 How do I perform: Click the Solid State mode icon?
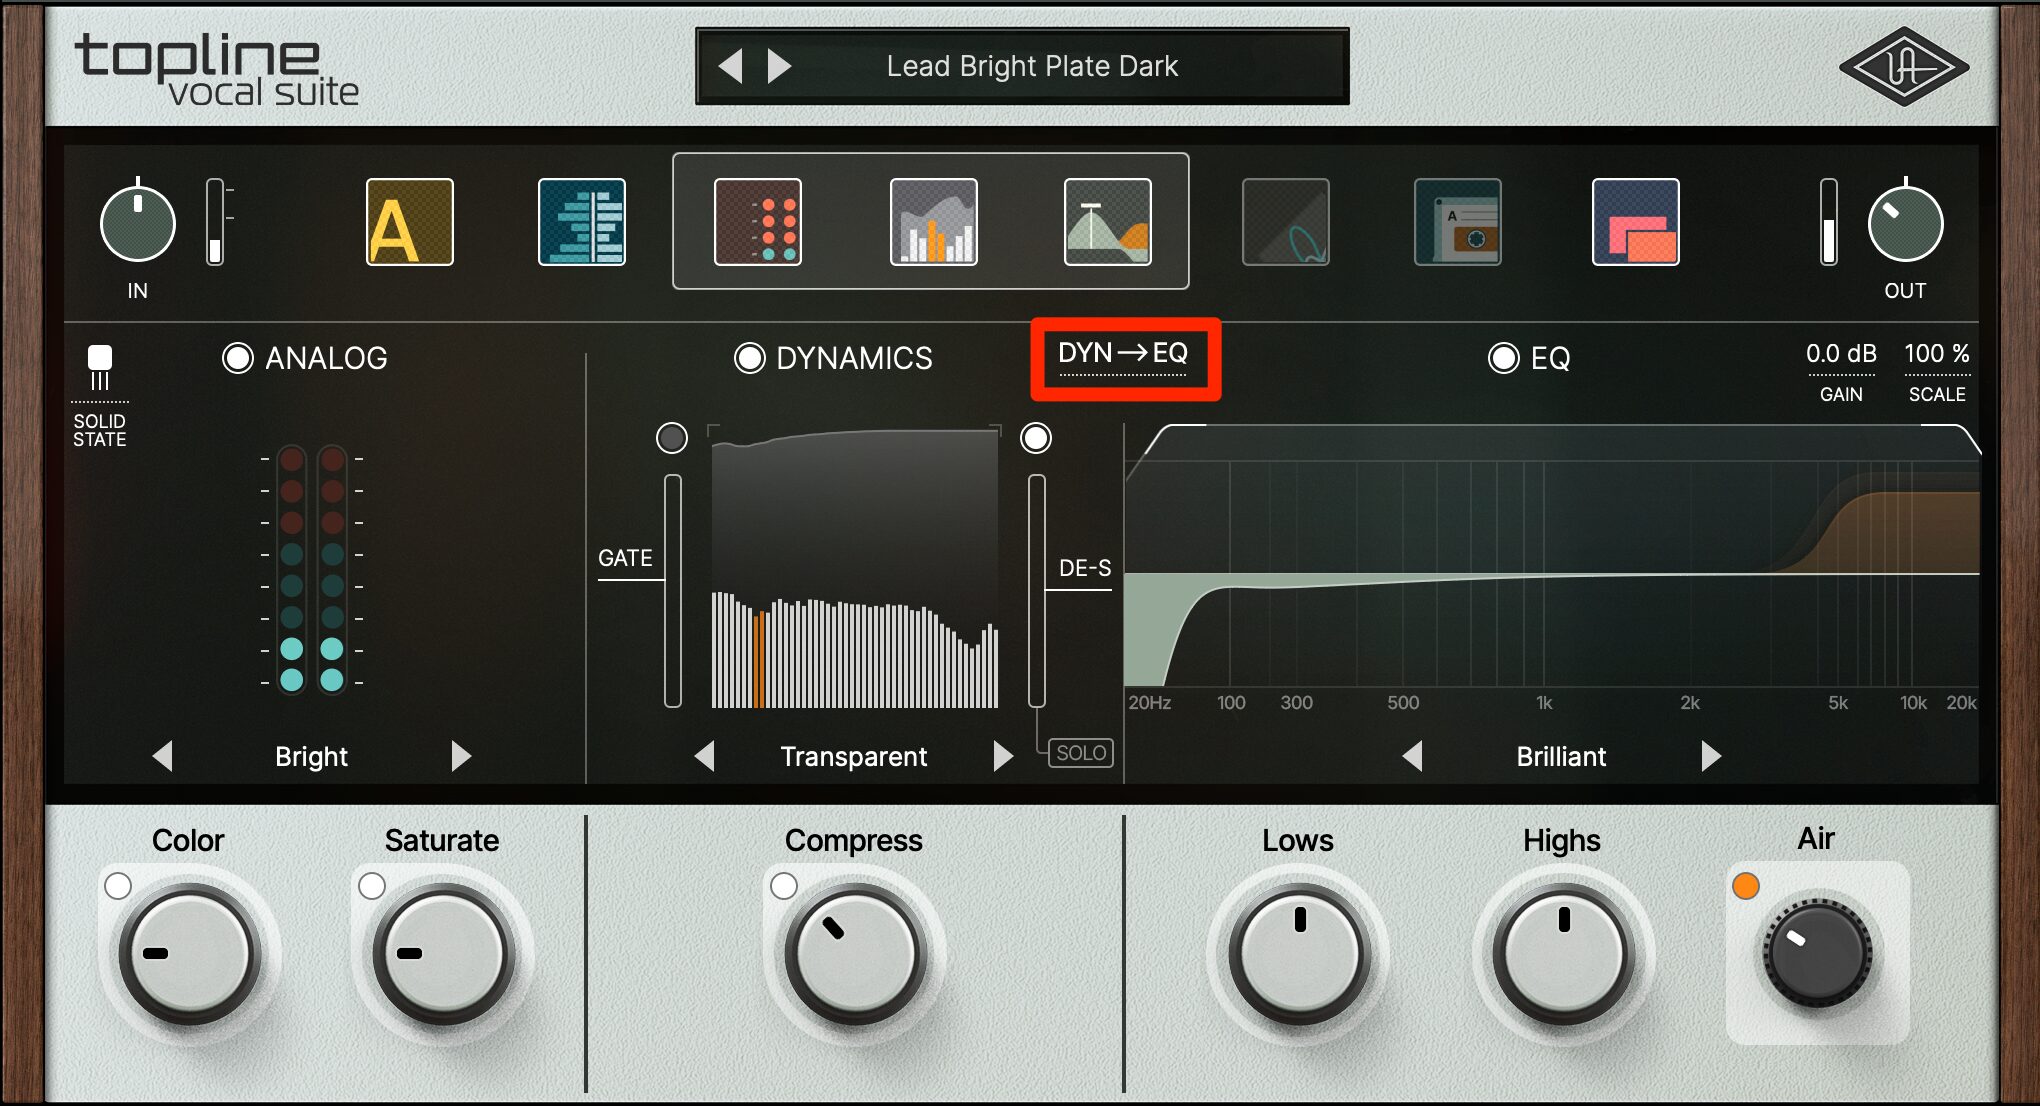coord(100,368)
